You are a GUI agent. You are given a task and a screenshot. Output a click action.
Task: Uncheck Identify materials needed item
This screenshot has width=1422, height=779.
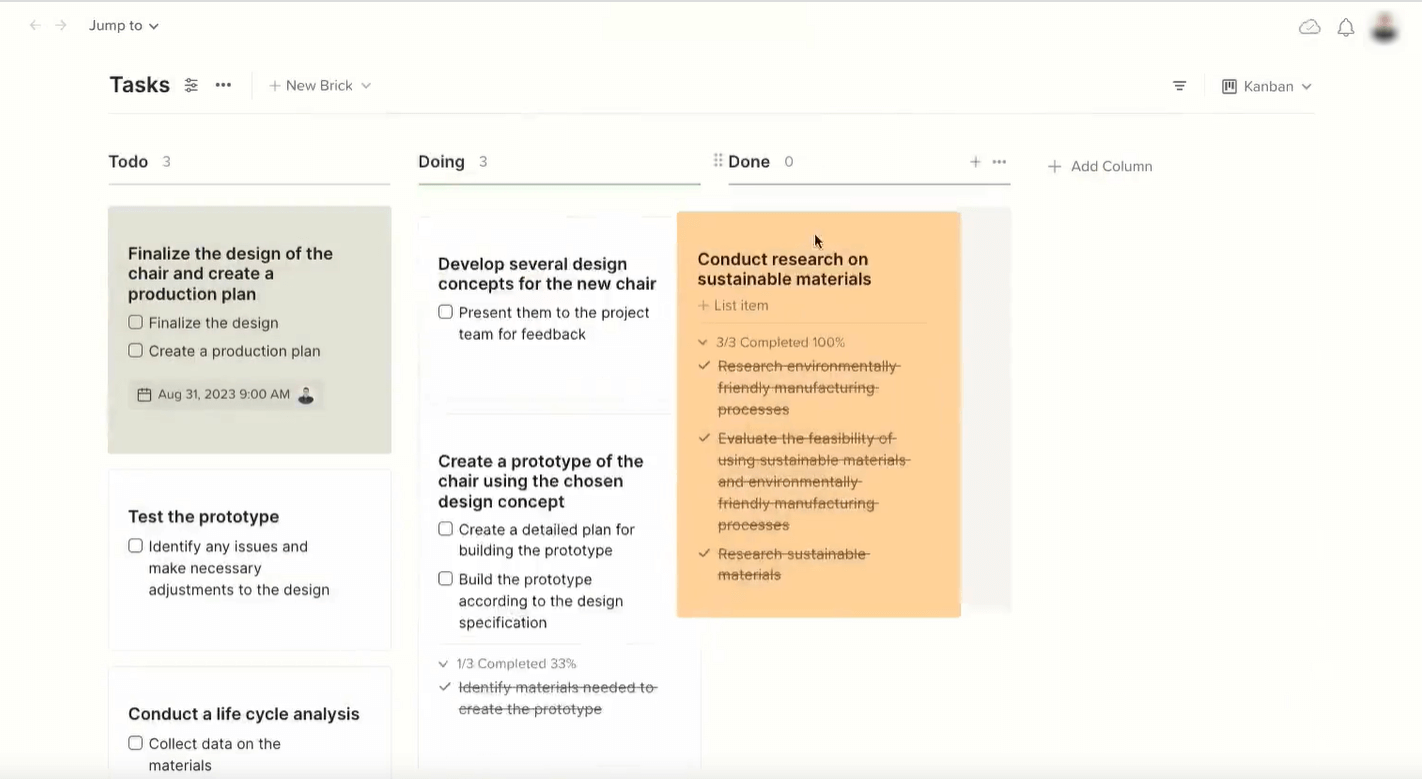(x=445, y=687)
